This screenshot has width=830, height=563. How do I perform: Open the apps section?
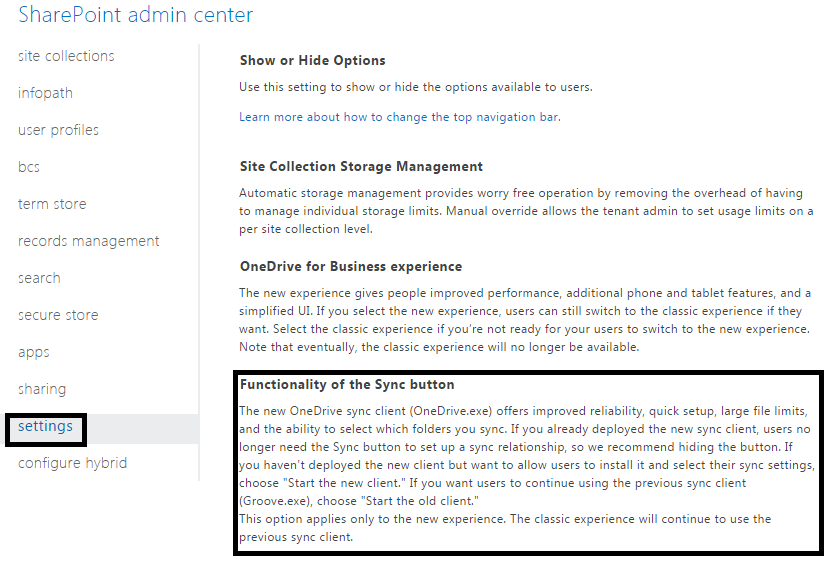33,352
